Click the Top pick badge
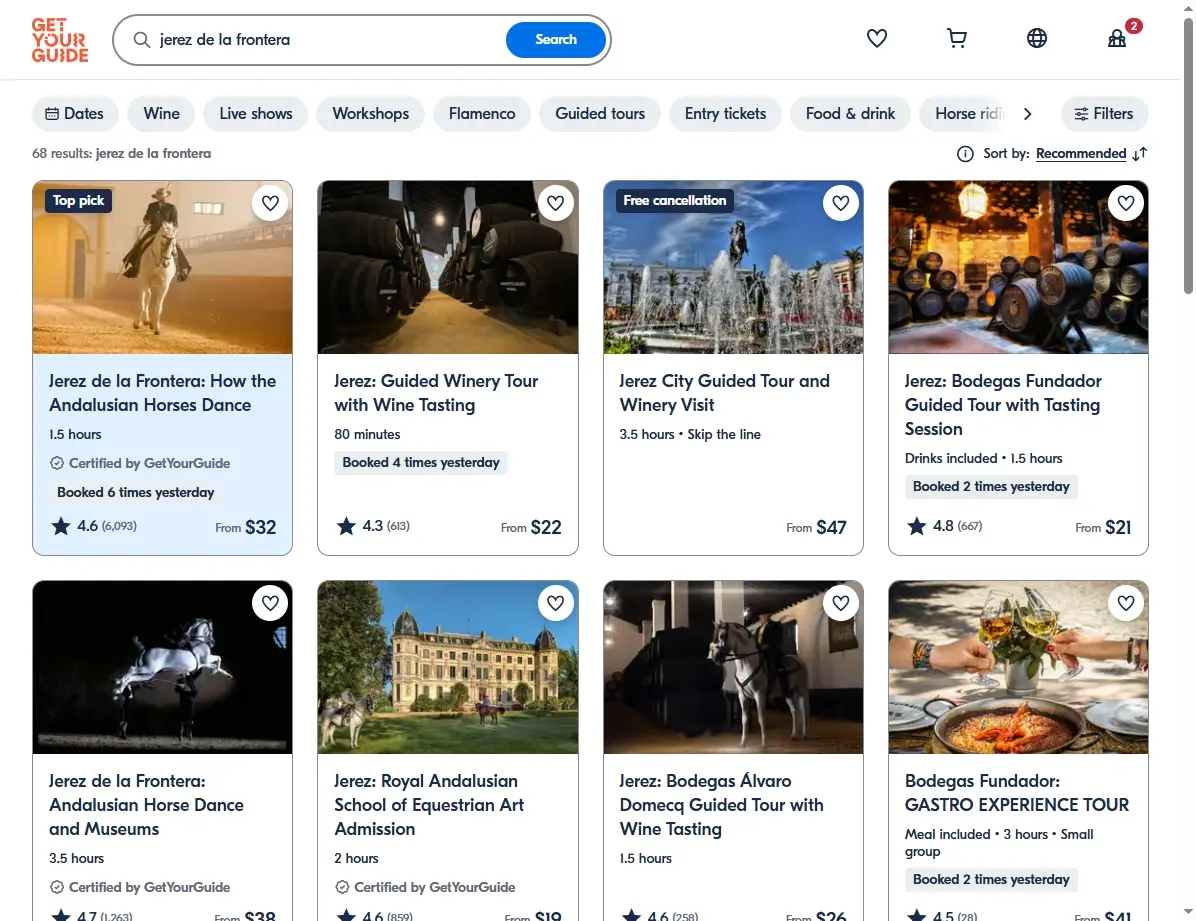This screenshot has width=1196, height=921. pyautogui.click(x=79, y=201)
